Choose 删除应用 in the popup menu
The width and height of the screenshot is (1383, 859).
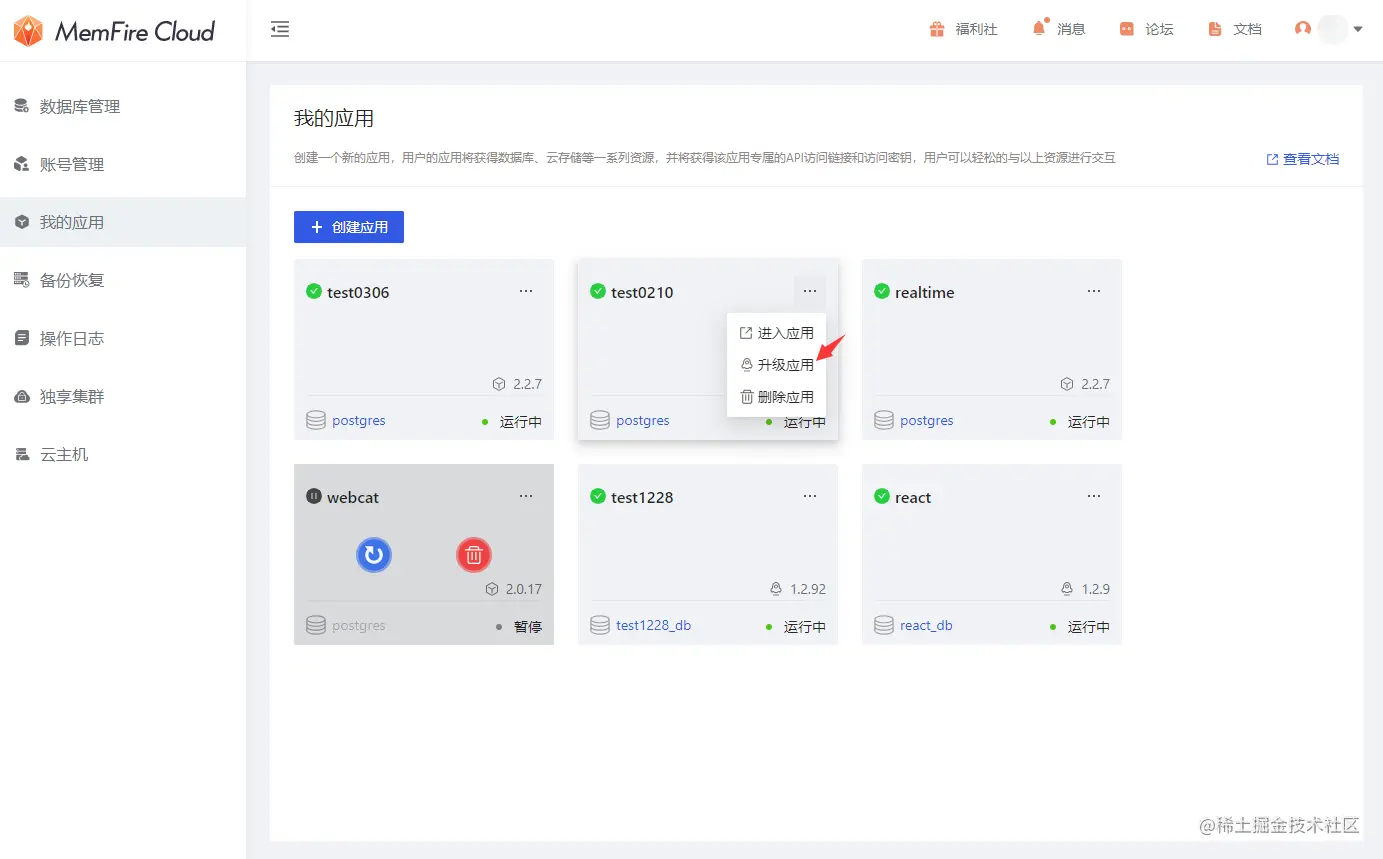tap(776, 397)
